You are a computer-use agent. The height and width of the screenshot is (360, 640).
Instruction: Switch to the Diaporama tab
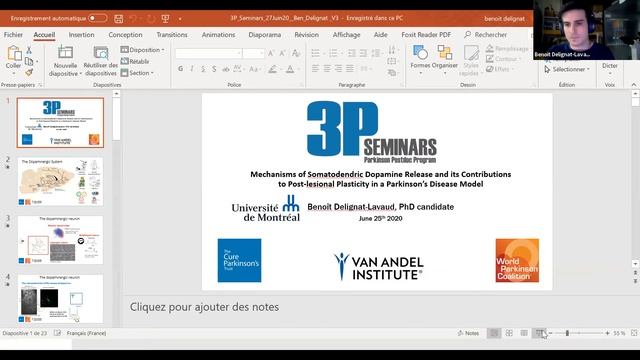point(264,35)
